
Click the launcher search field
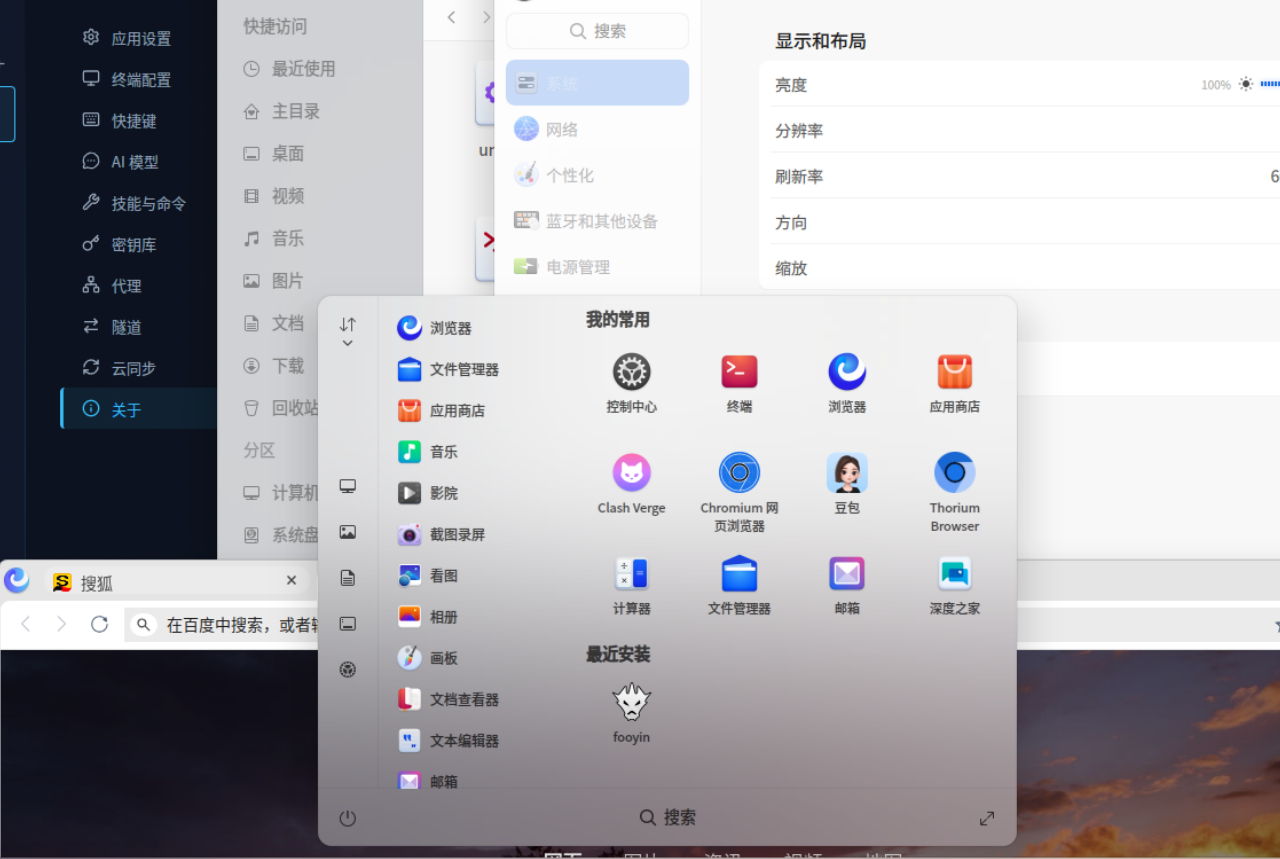pyautogui.click(x=668, y=817)
